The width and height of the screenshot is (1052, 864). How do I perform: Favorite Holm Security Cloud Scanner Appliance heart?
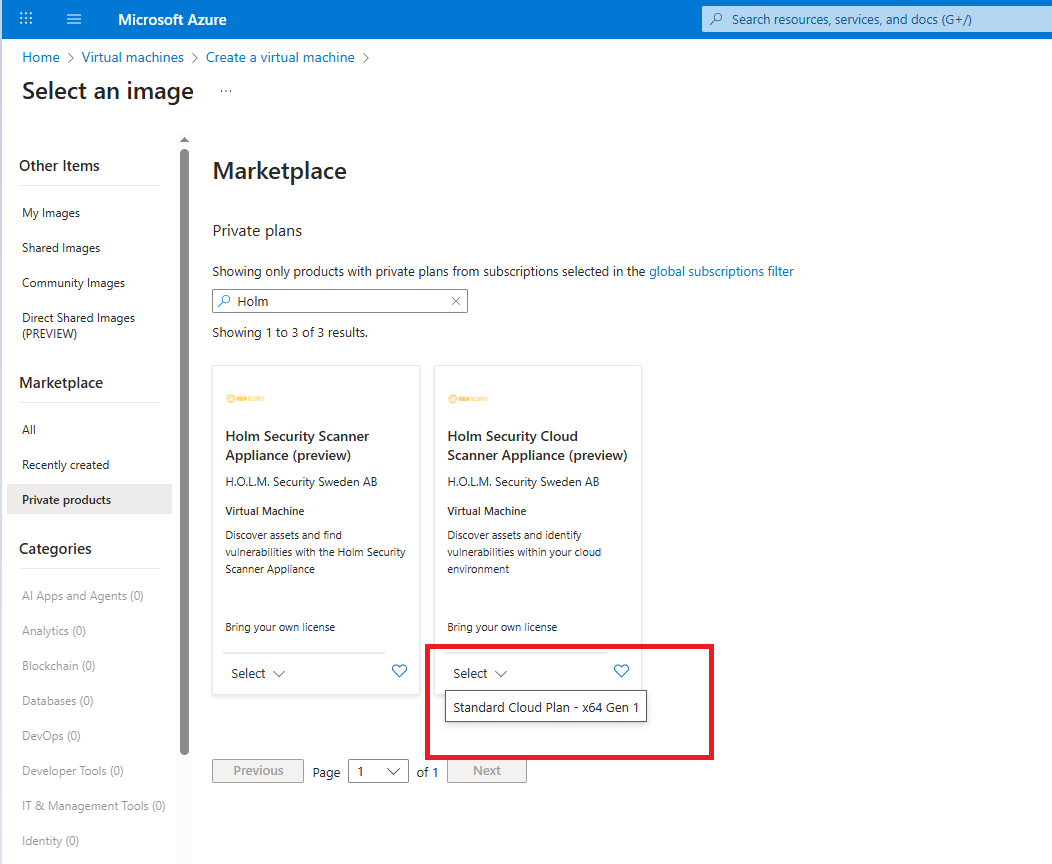(621, 671)
